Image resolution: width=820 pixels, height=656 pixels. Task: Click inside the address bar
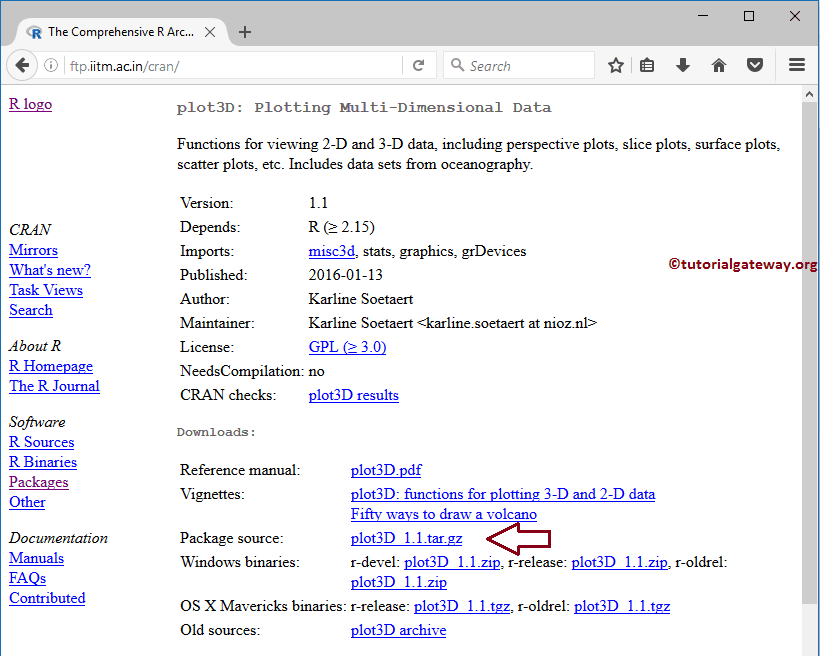coord(200,65)
